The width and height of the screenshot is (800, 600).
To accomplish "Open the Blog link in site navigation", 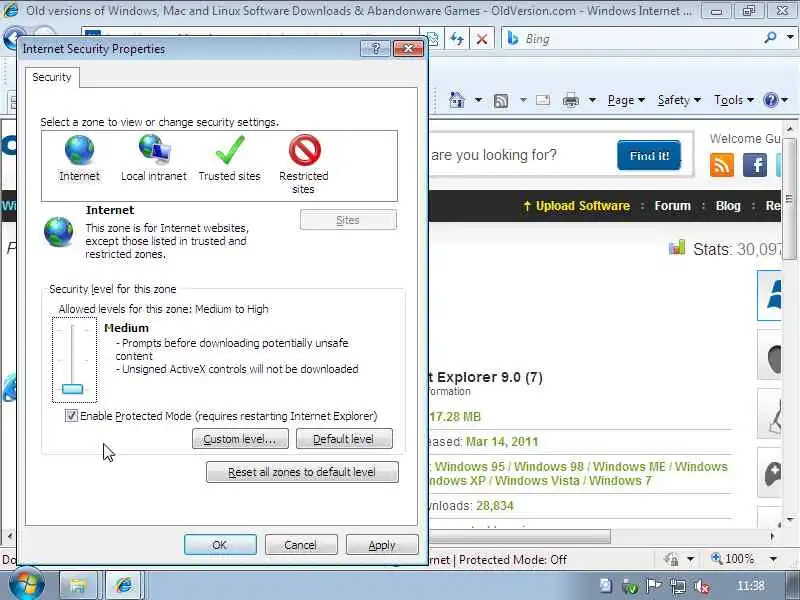I will click(728, 206).
